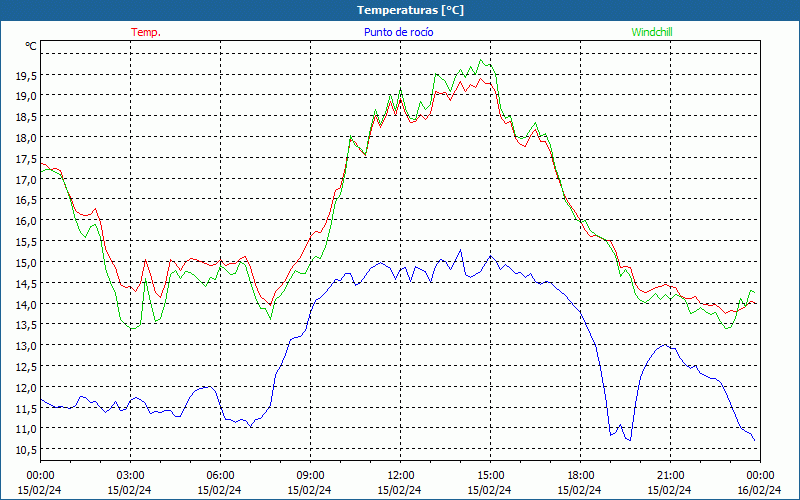Select the red 'Temp.' legend label
The image size is (800, 500).
(x=146, y=32)
